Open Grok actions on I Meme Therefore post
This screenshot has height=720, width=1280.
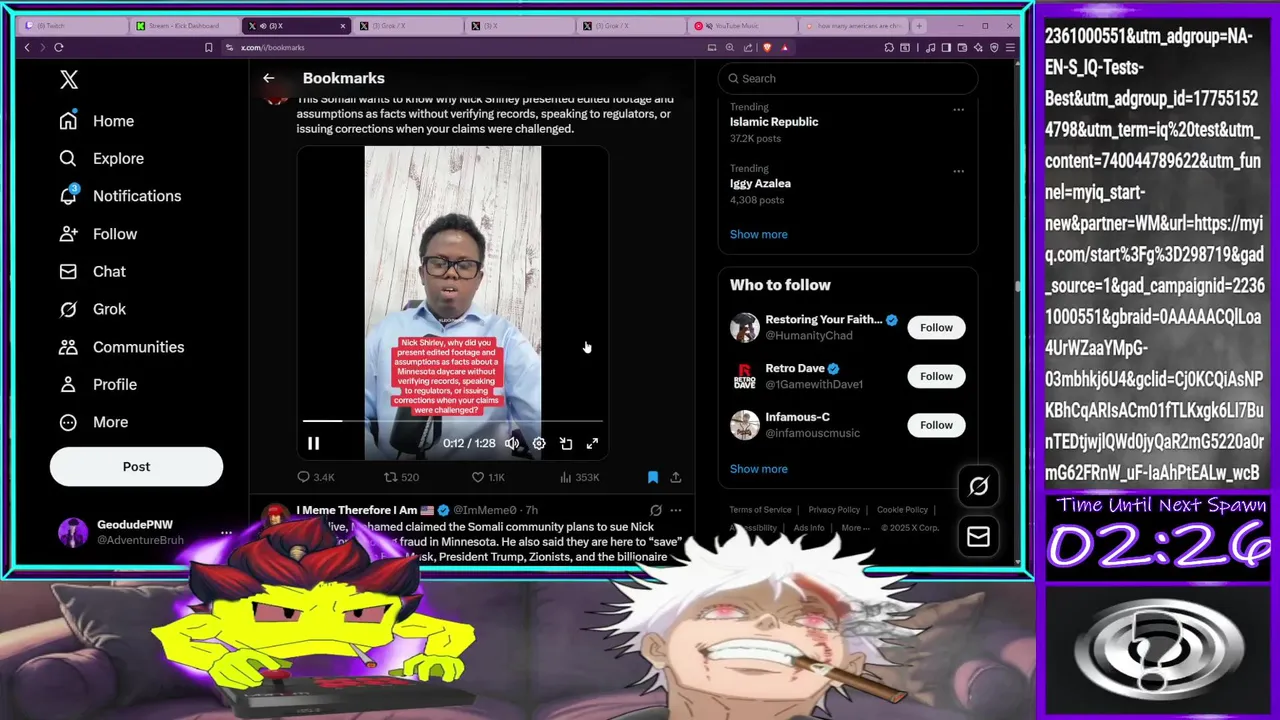pyautogui.click(x=655, y=510)
